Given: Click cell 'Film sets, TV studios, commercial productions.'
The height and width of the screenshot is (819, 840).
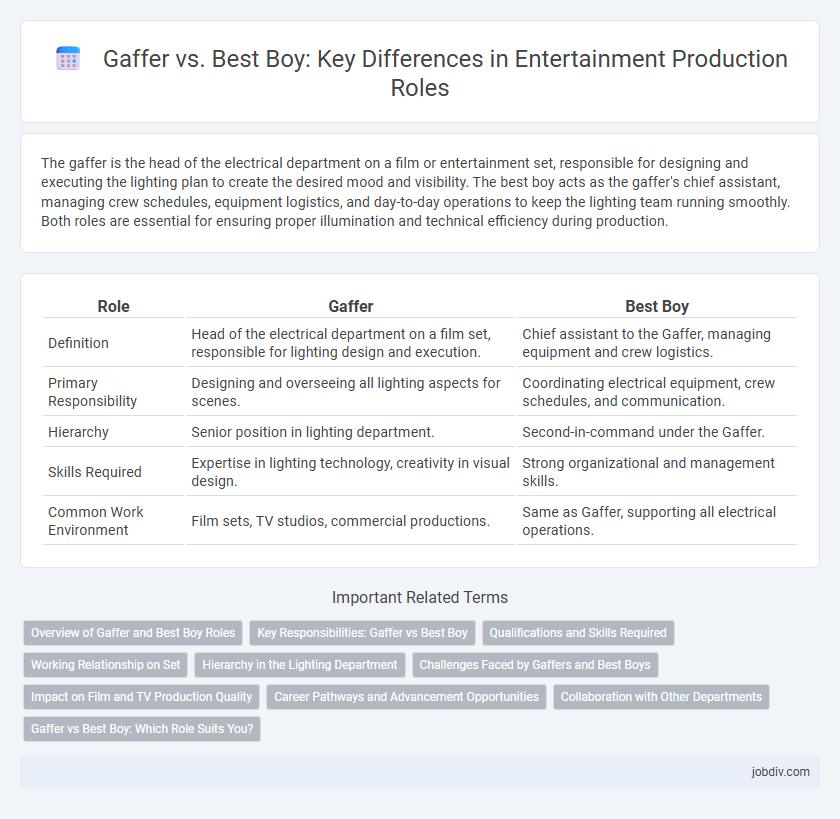Looking at the screenshot, I should (350, 521).
